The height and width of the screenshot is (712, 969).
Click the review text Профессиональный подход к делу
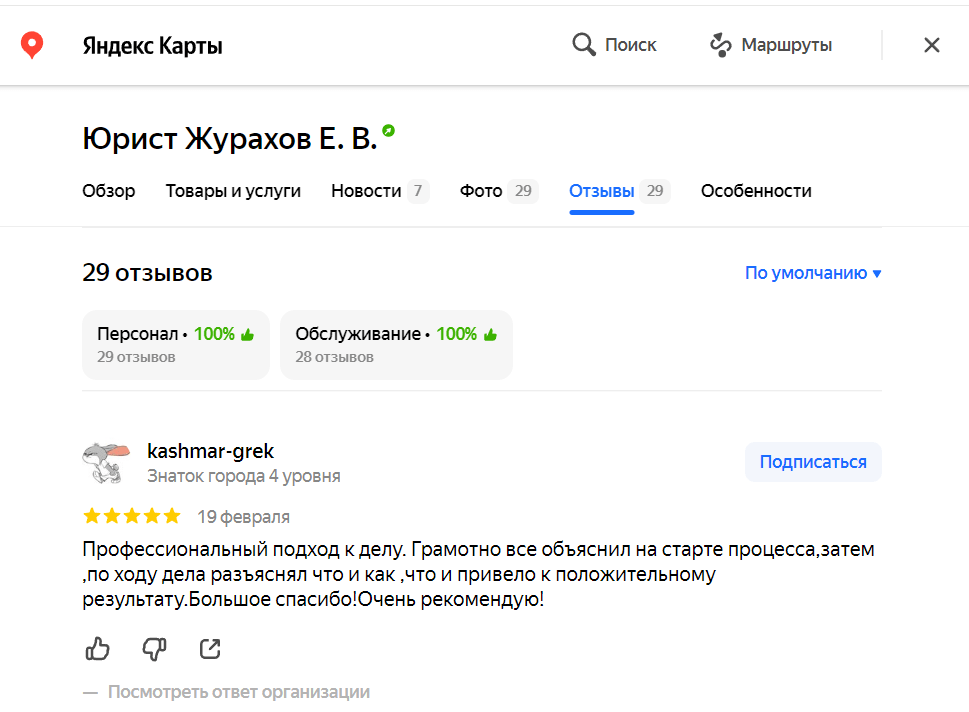tap(478, 574)
